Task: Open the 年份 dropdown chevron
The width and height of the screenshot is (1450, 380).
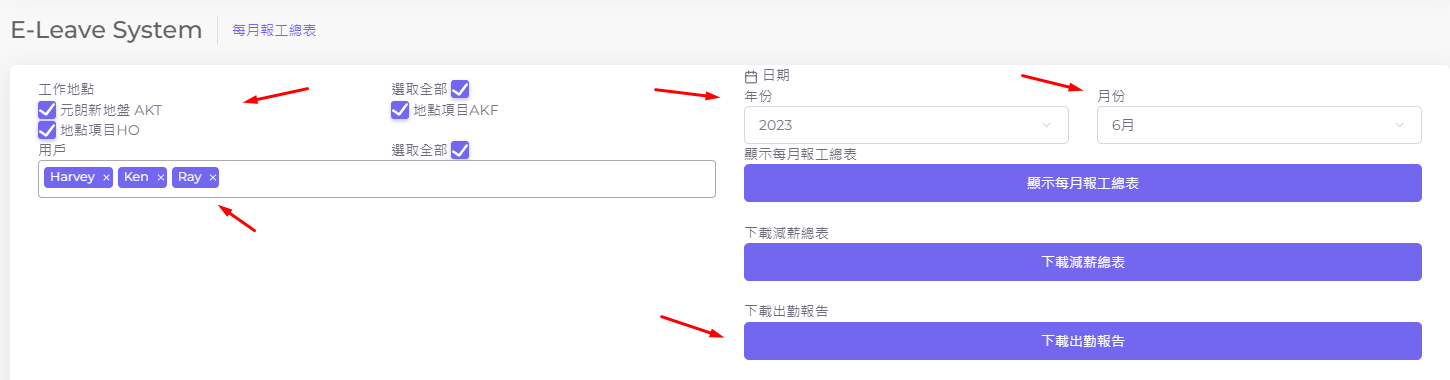Action: (1047, 125)
